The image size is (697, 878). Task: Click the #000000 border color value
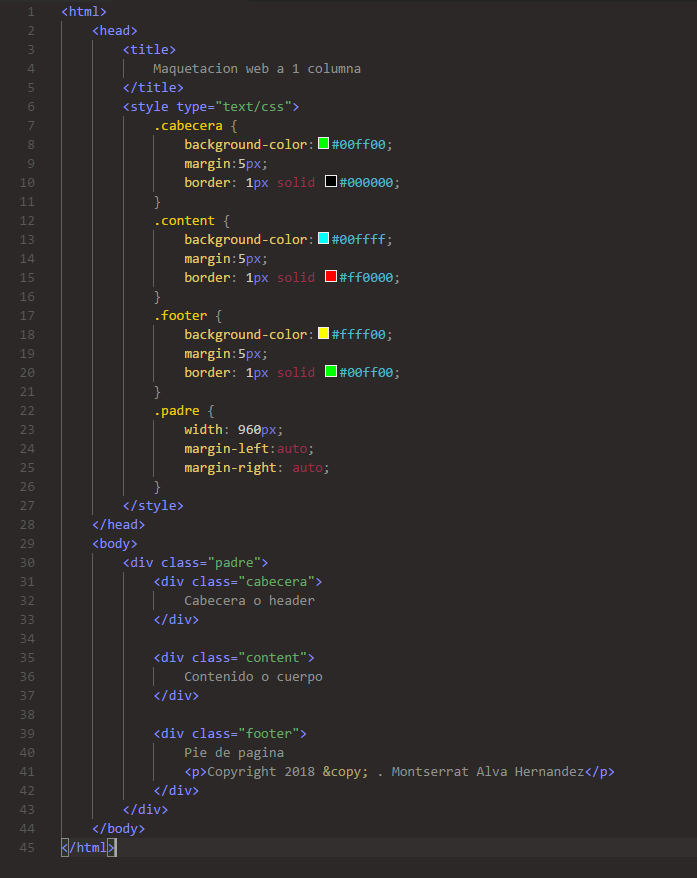[367, 183]
